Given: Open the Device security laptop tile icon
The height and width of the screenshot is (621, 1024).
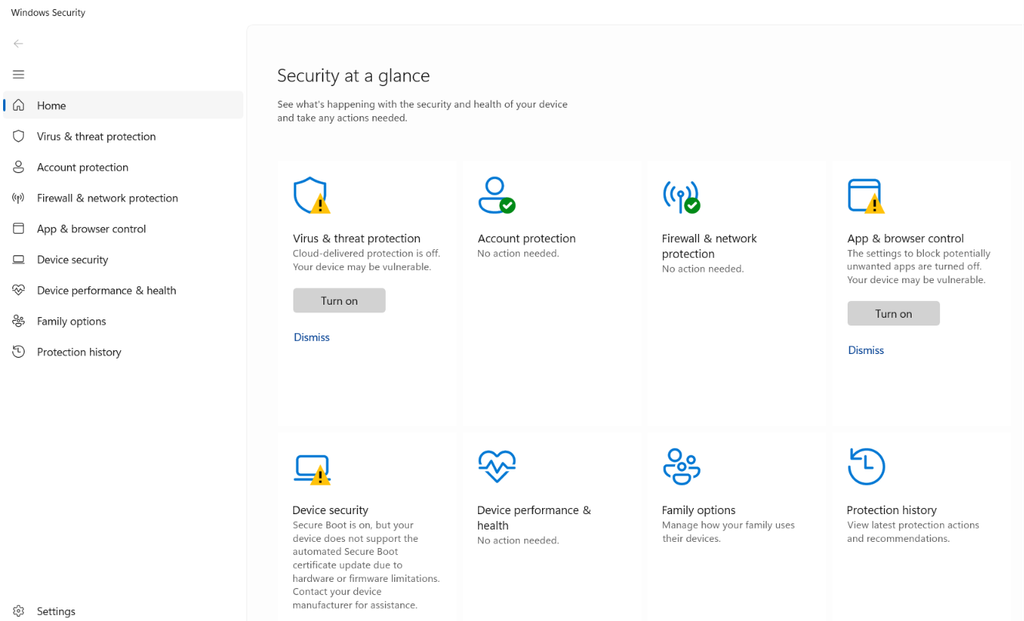Looking at the screenshot, I should coord(312,469).
